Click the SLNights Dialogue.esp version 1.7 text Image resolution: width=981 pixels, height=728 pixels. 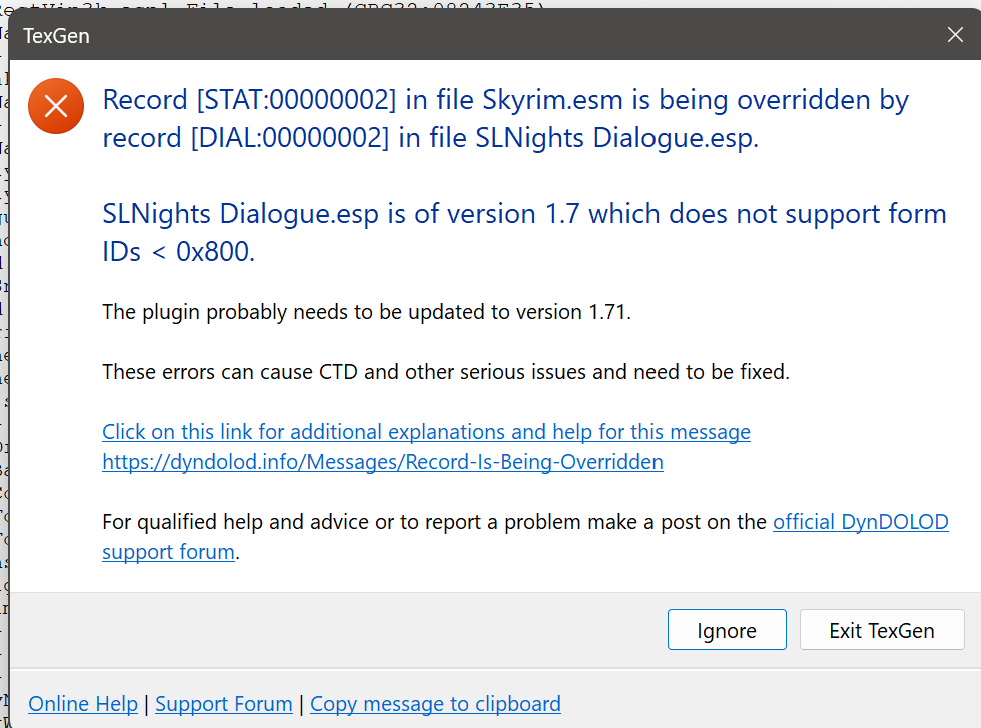(x=524, y=233)
